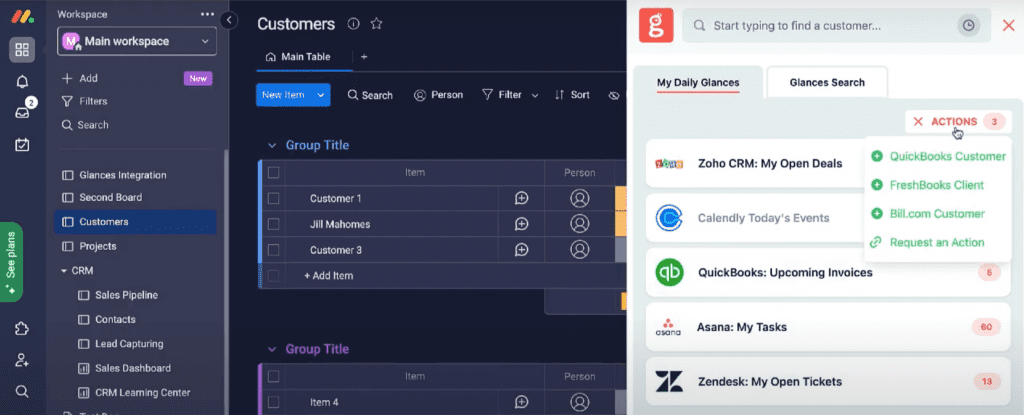Click the monday.com logo icon

point(22,17)
